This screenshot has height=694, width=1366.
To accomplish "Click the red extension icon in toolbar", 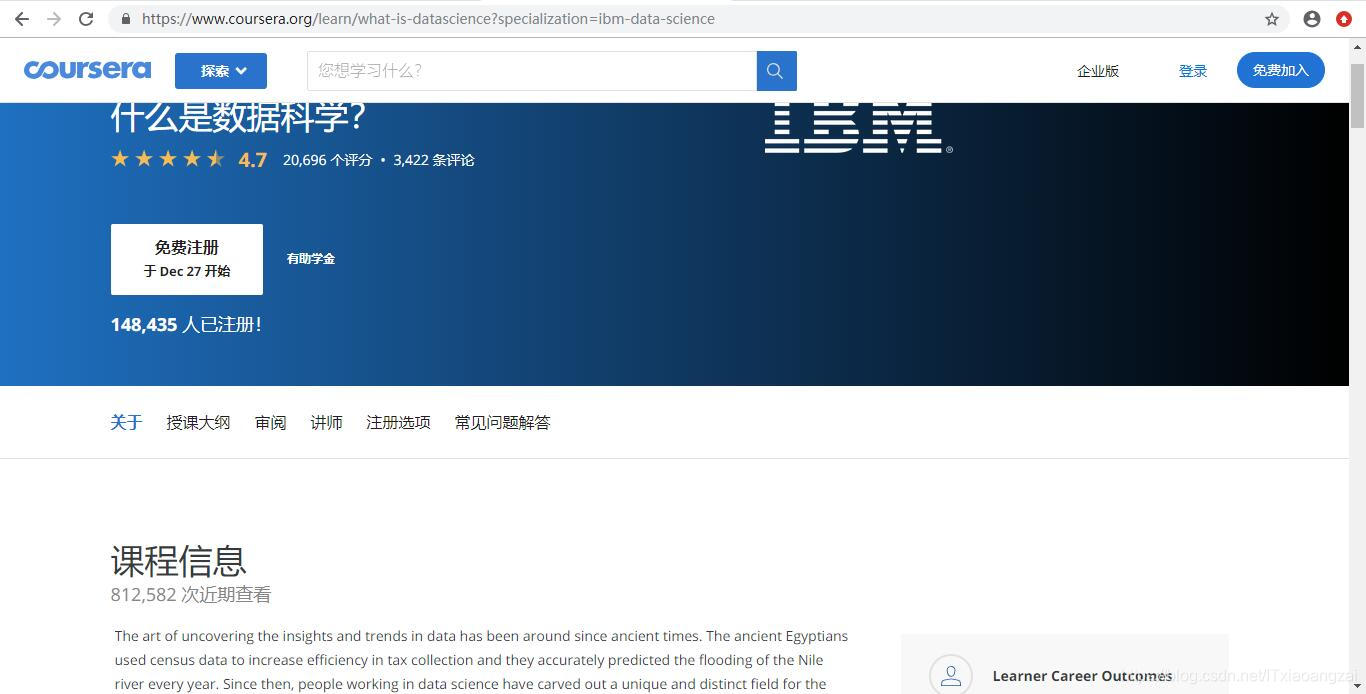I will [x=1344, y=19].
